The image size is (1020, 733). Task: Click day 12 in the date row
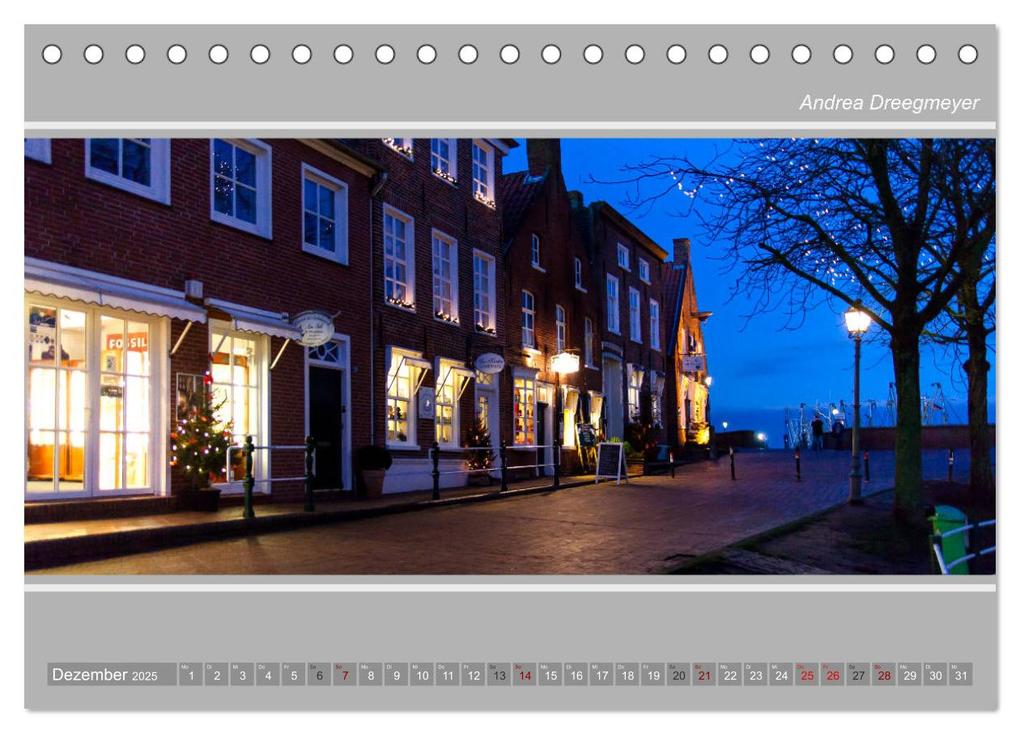tap(474, 674)
